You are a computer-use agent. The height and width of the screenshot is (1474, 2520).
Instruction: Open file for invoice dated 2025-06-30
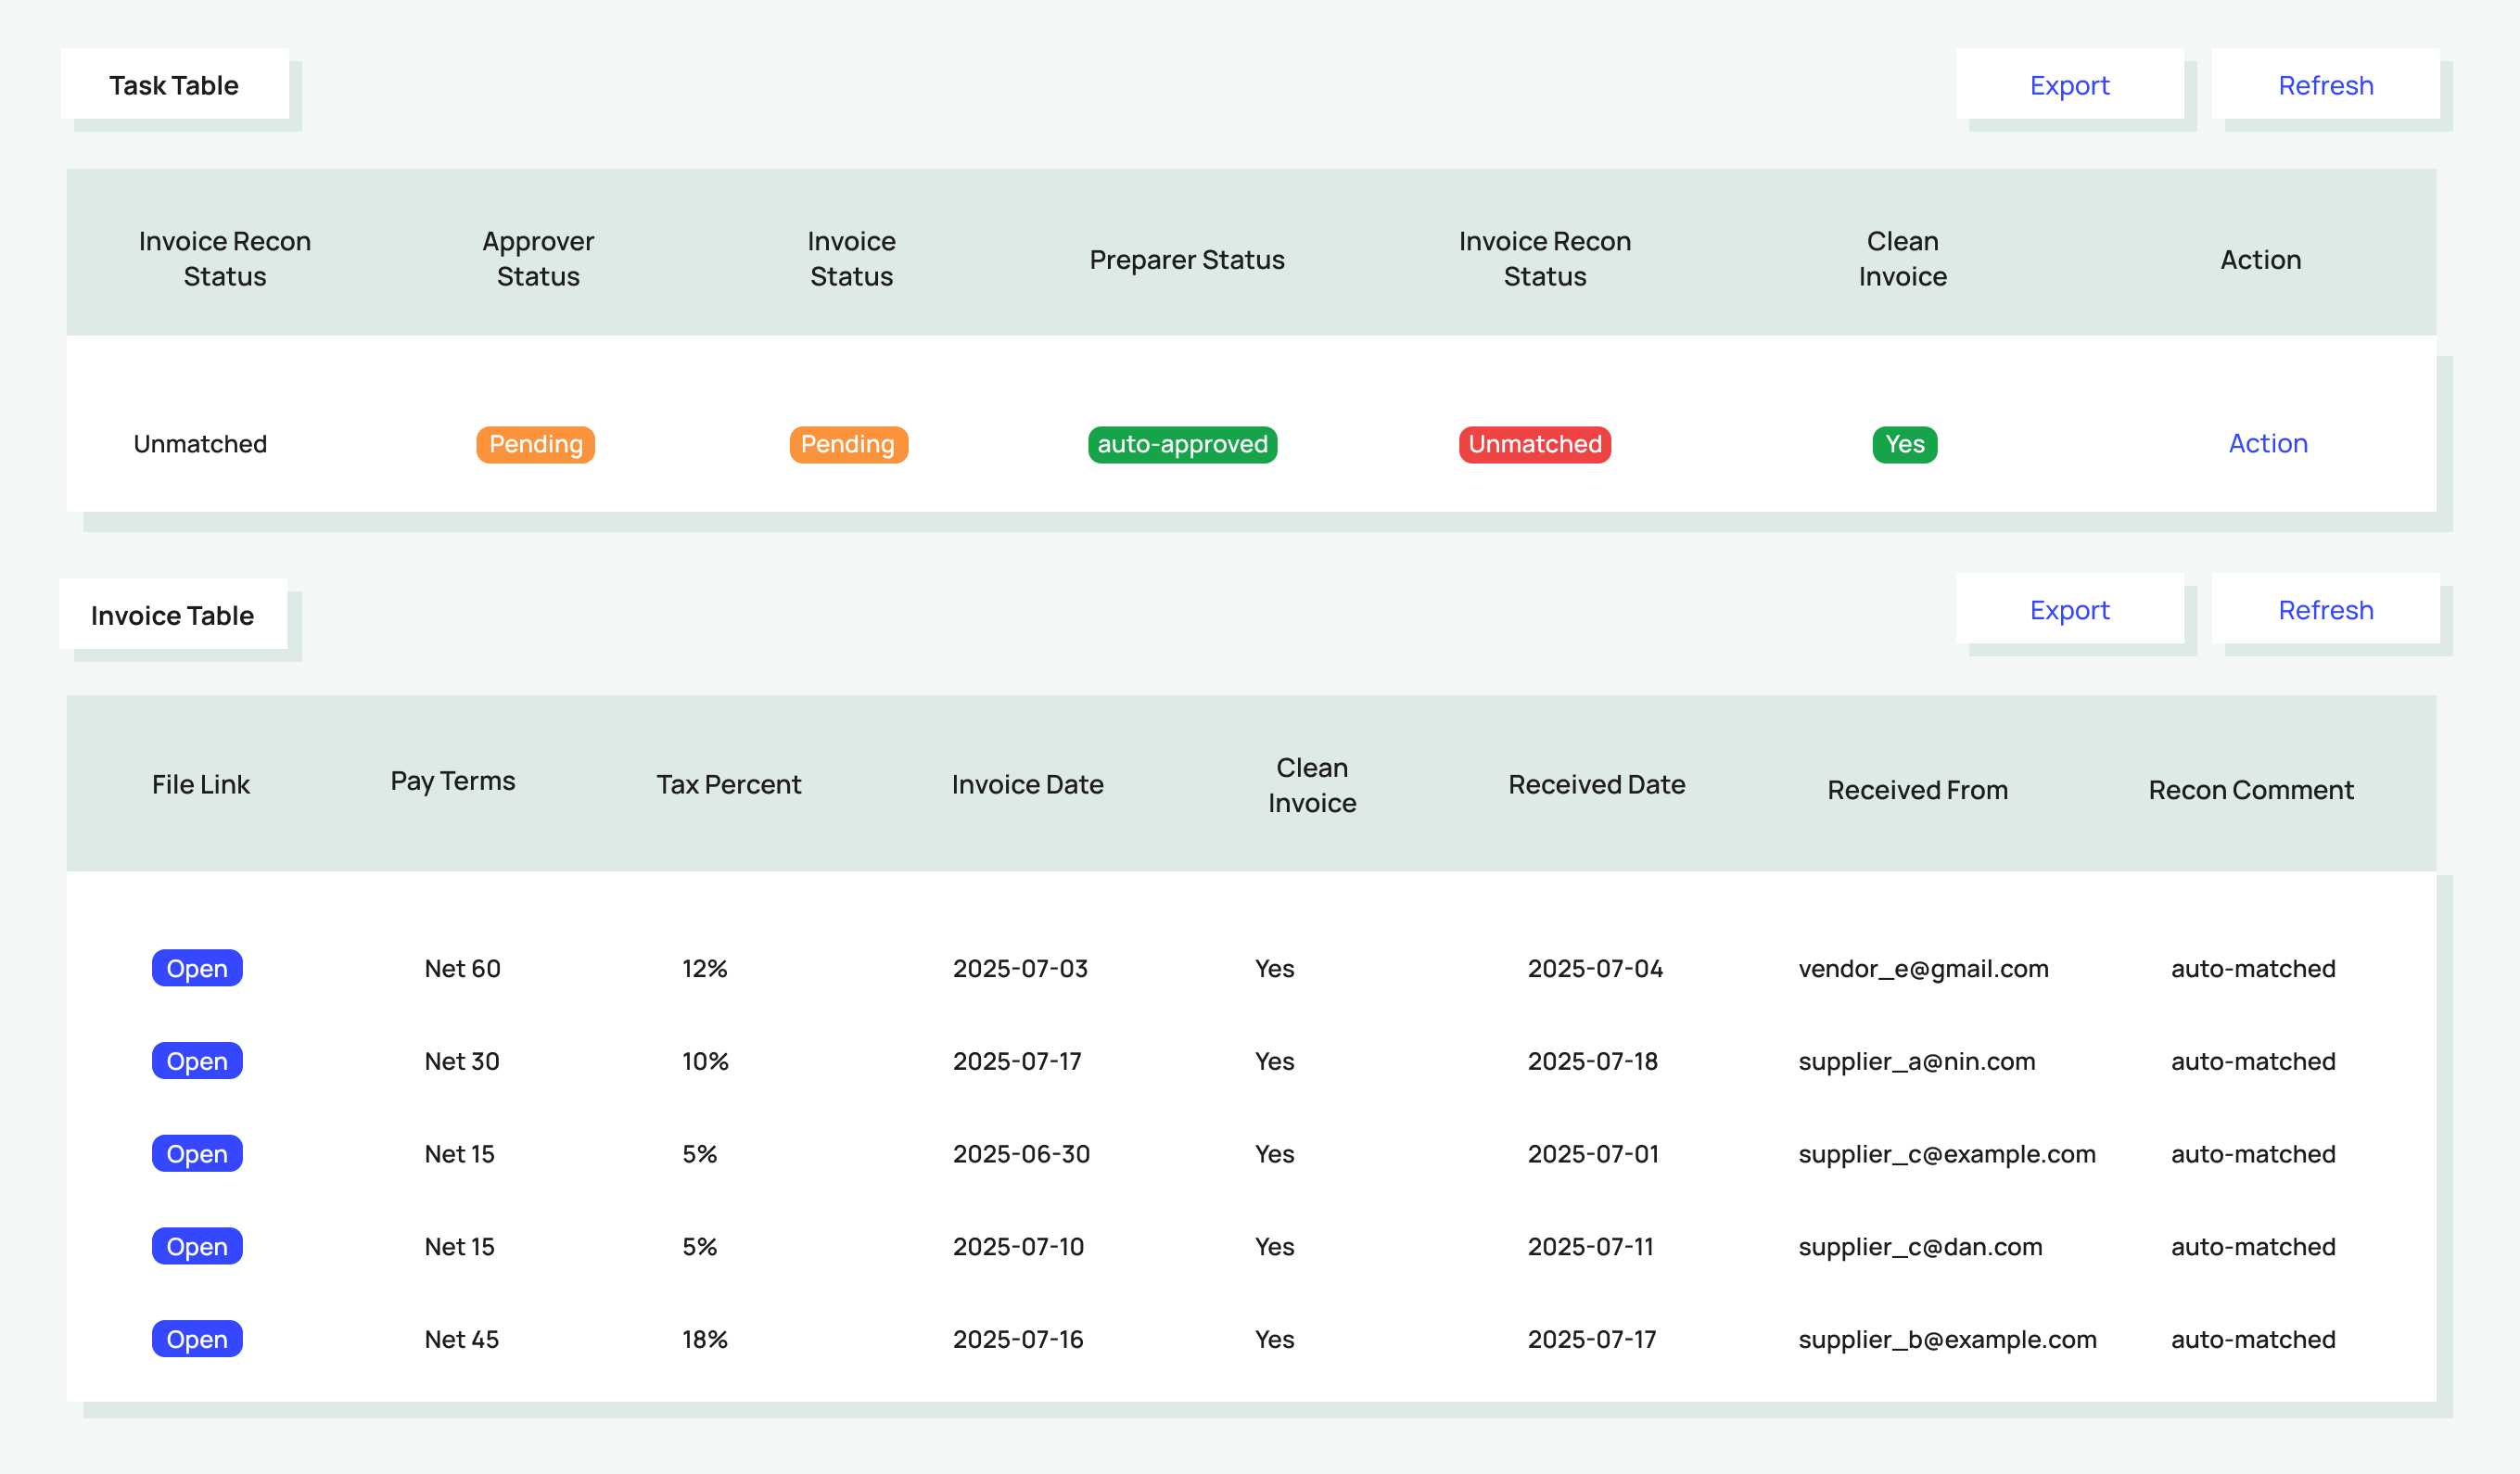pyautogui.click(x=197, y=1154)
